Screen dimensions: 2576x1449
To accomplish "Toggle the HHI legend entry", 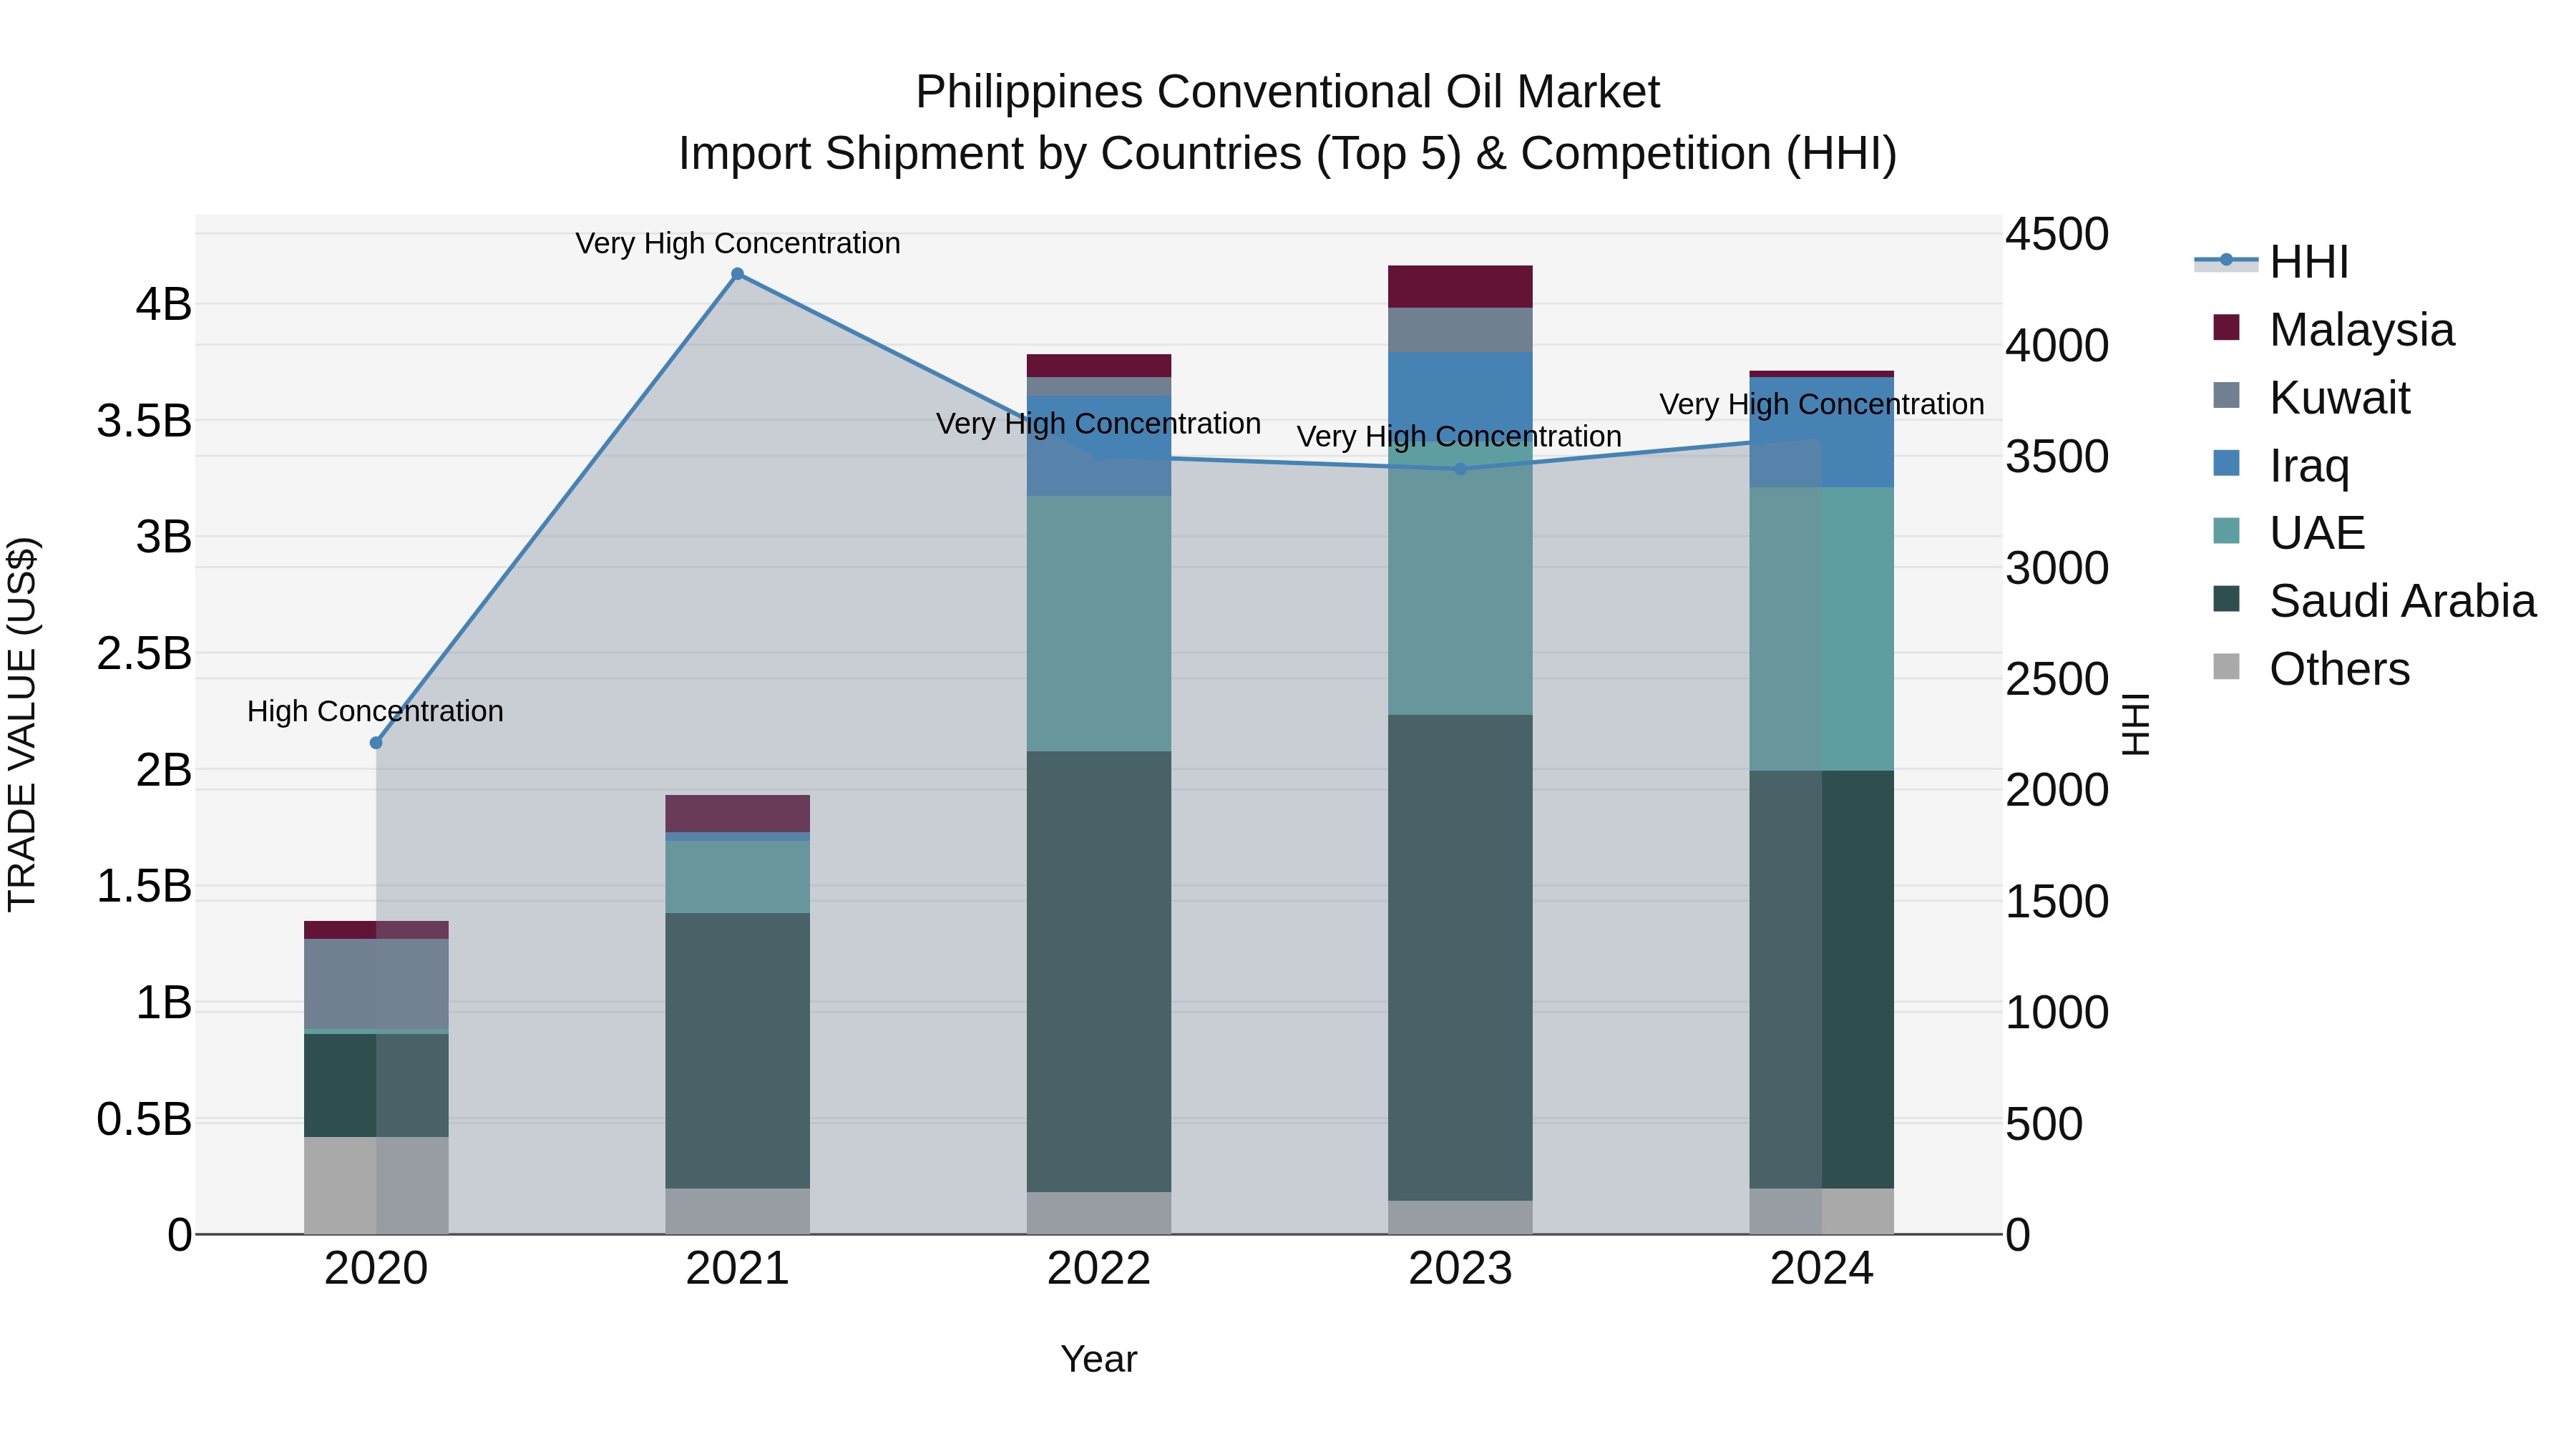I will point(2272,262).
